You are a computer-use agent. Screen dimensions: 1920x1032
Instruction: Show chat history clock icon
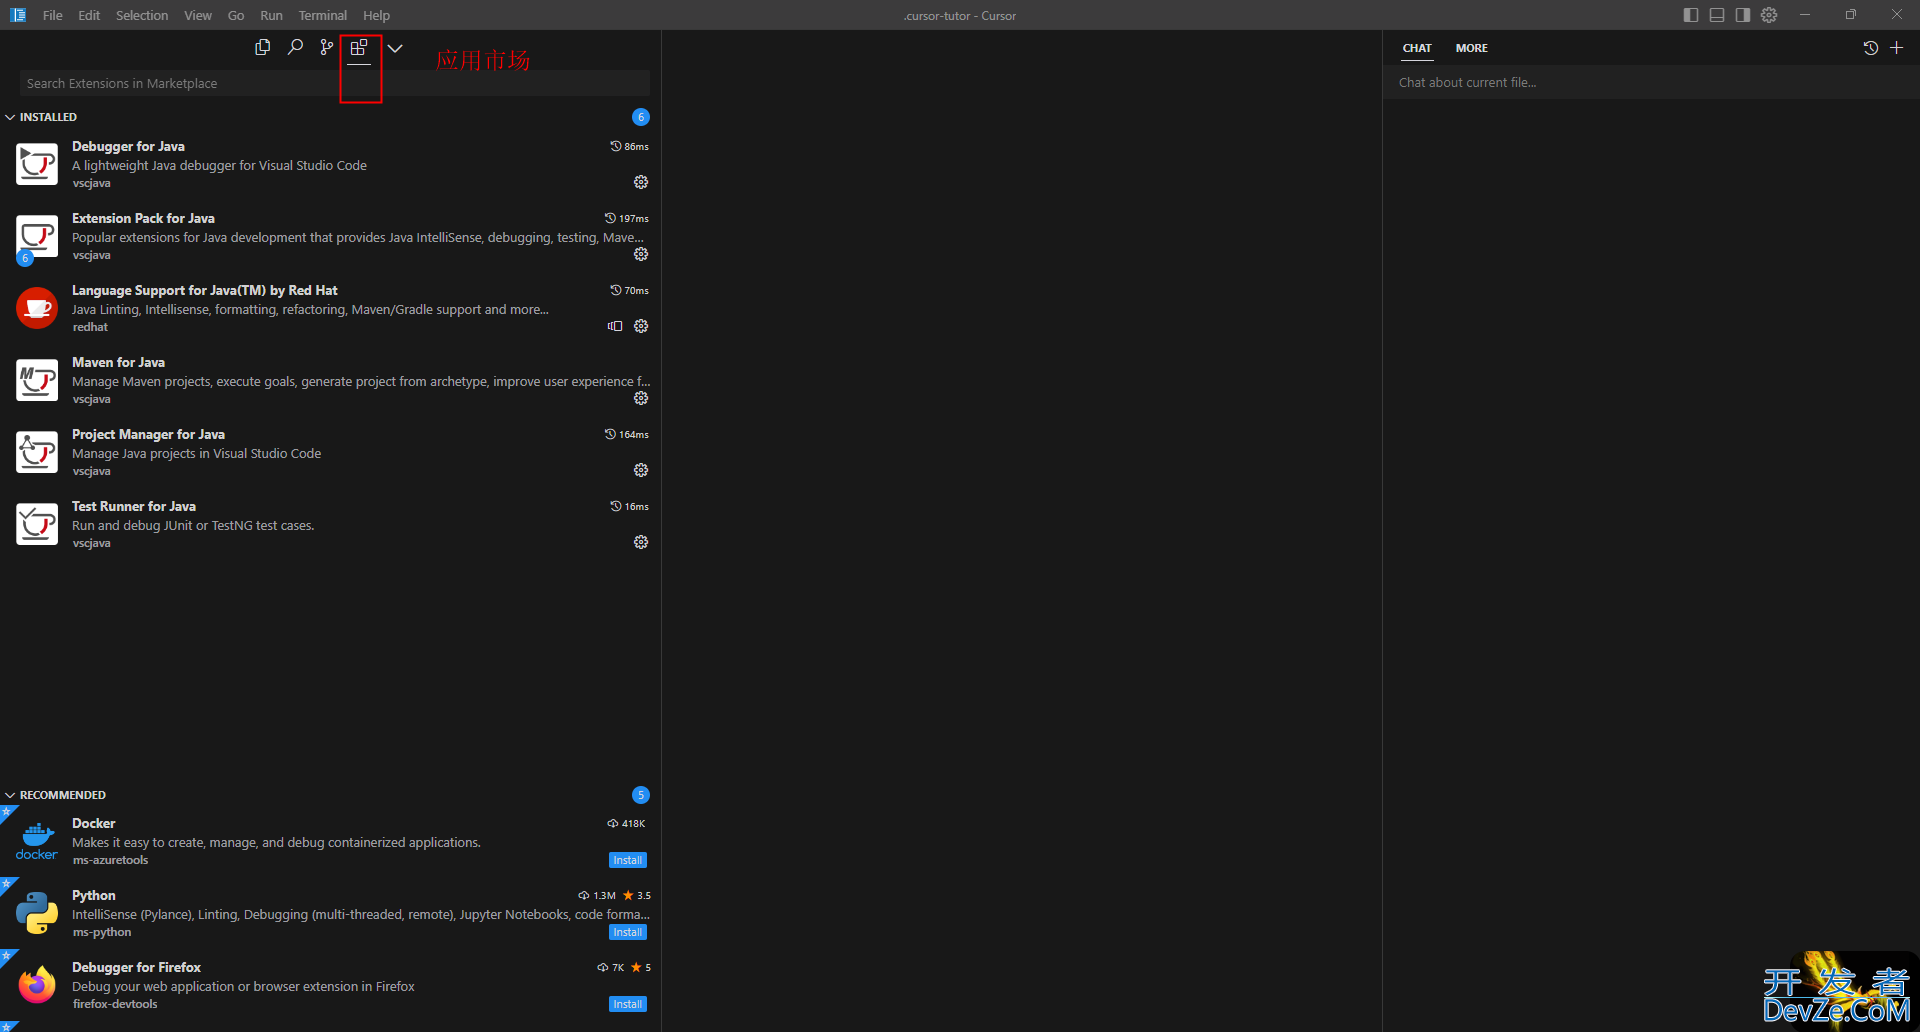pos(1871,48)
